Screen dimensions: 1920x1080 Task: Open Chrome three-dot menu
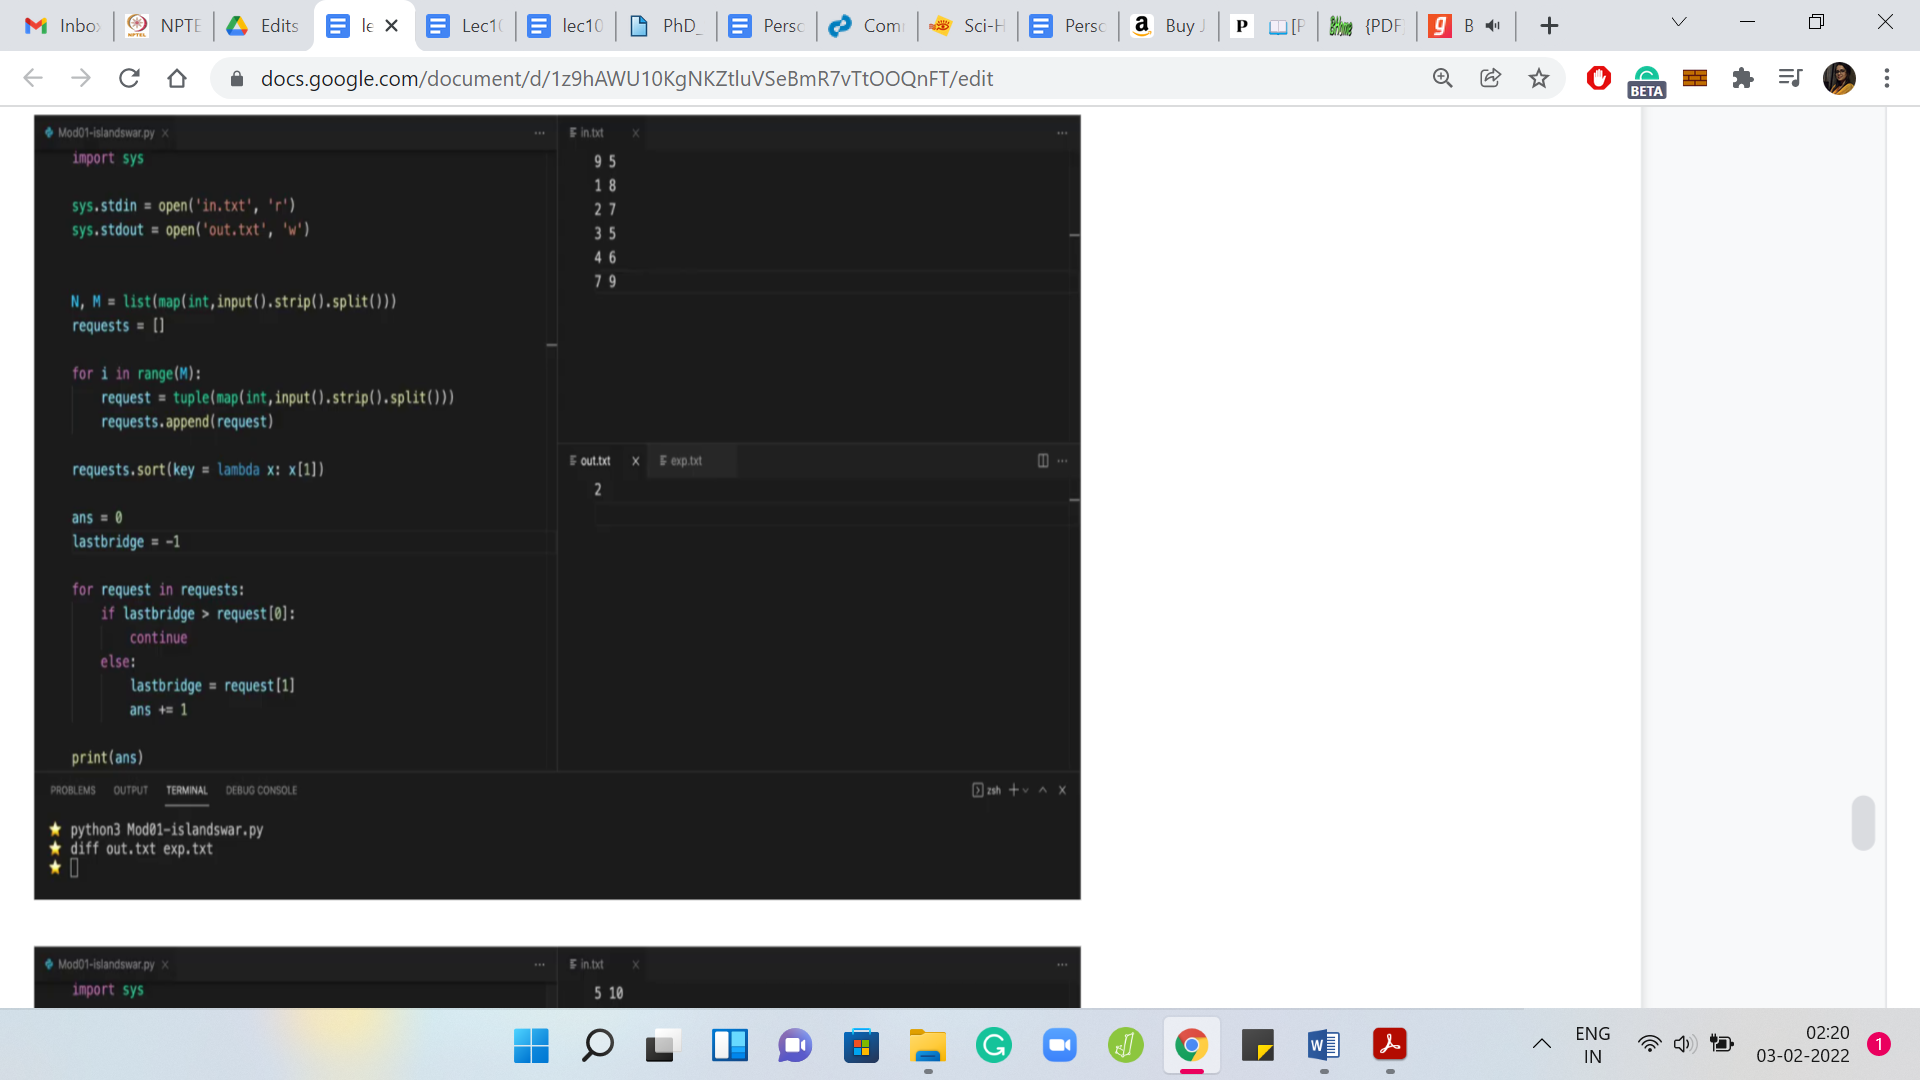pyautogui.click(x=1887, y=78)
